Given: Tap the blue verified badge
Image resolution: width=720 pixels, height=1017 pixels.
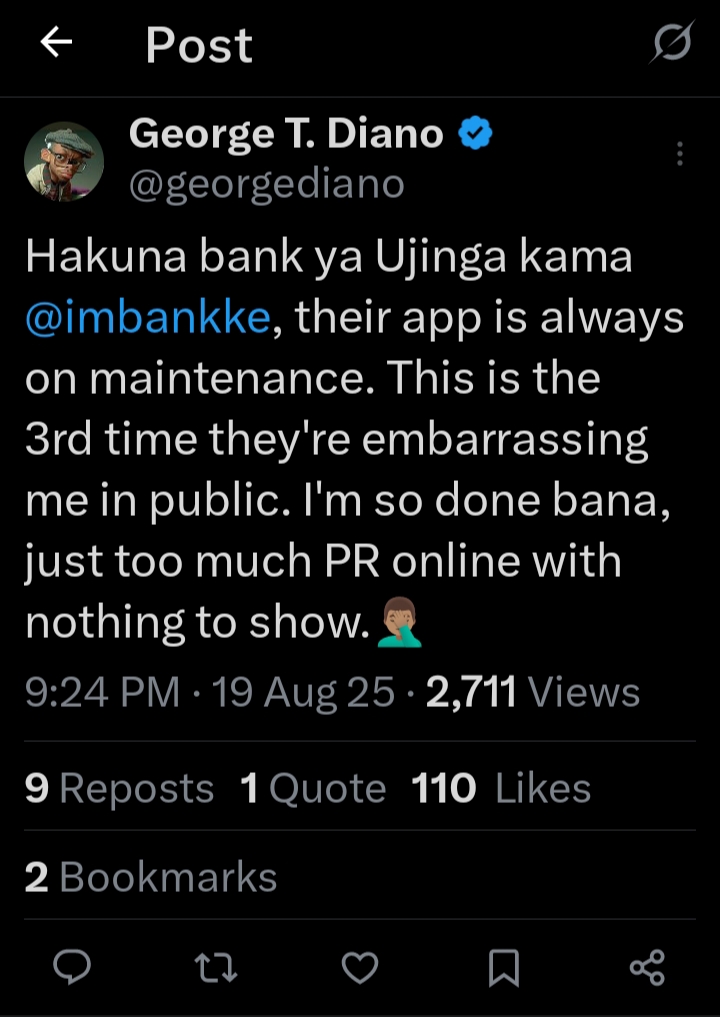Looking at the screenshot, I should coord(474,134).
